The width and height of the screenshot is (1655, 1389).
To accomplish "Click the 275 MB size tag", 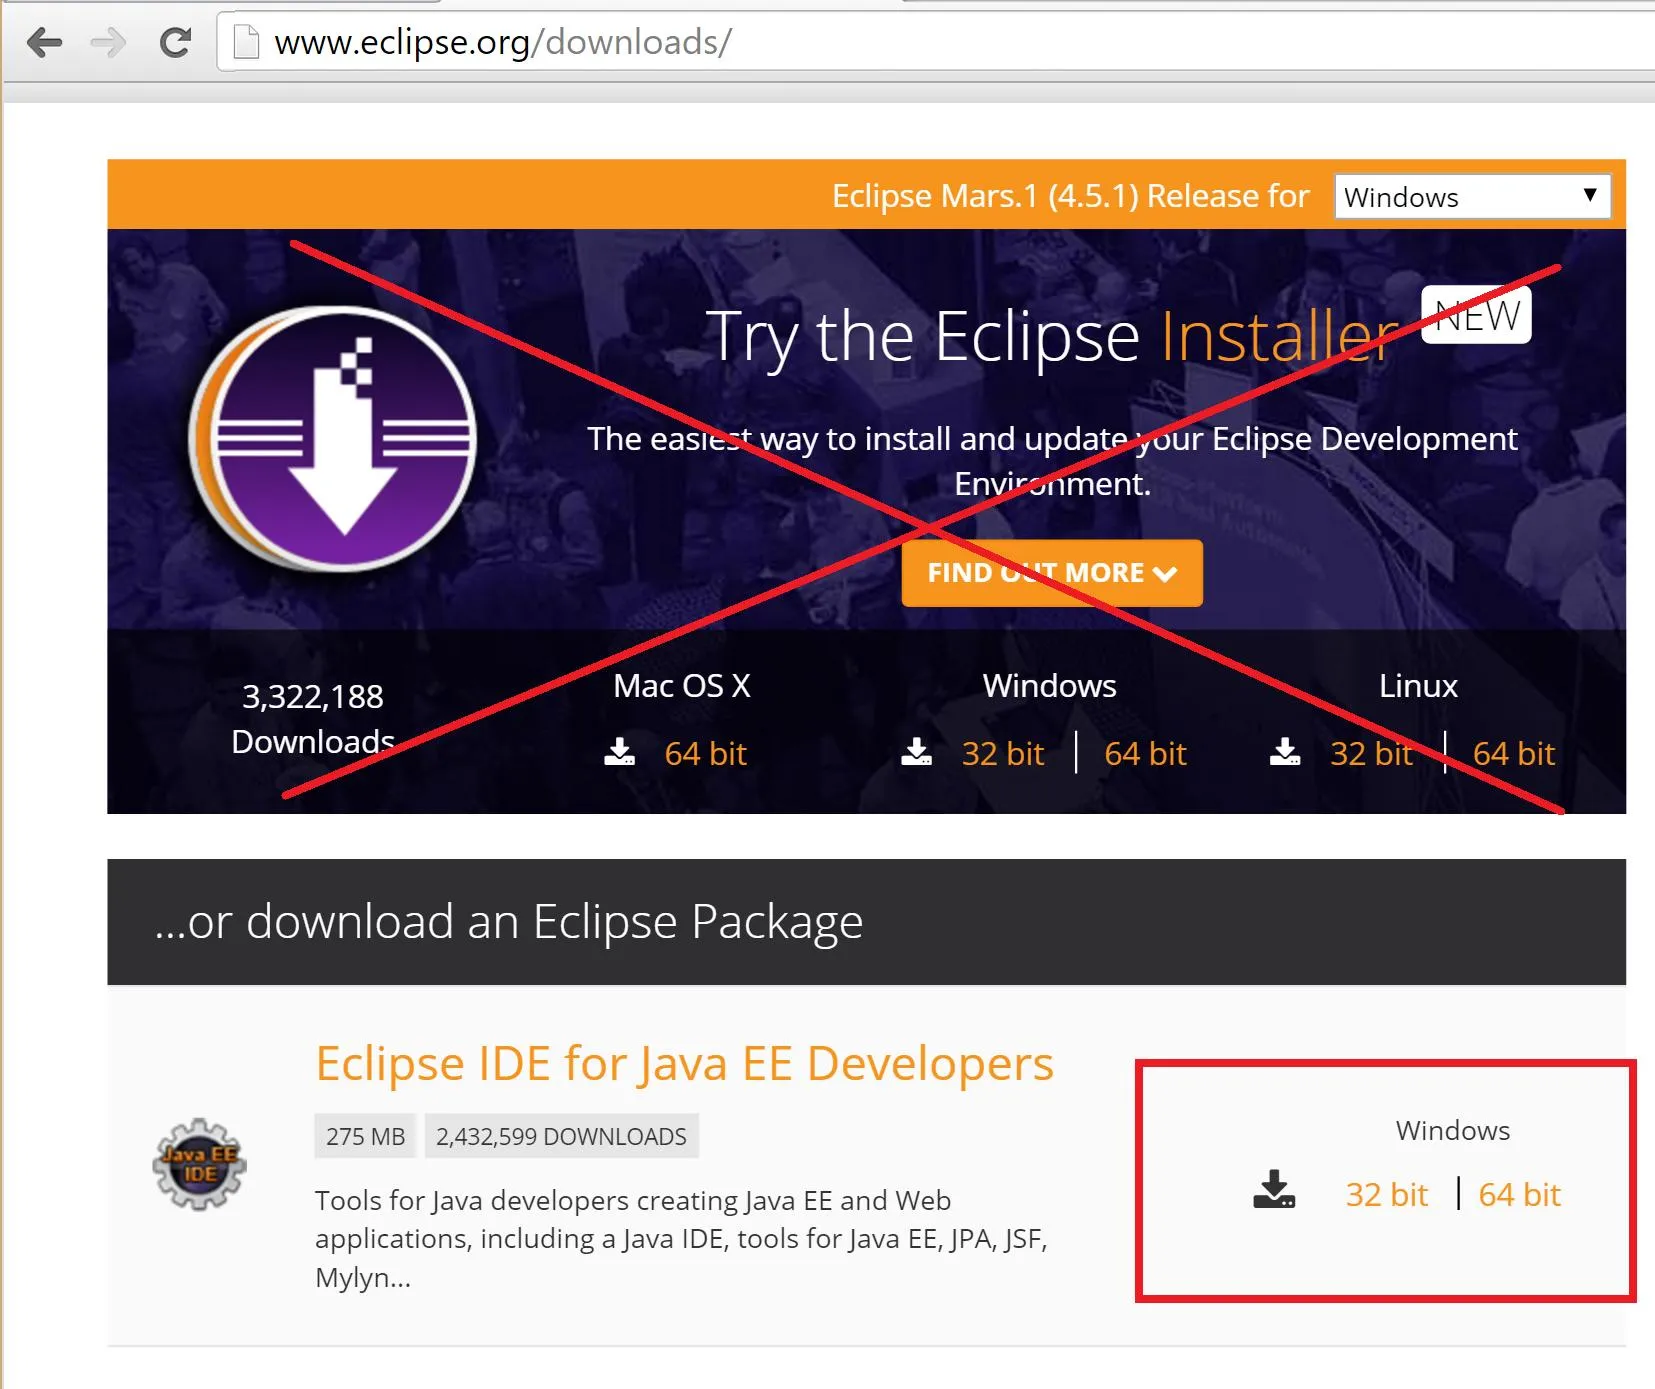I will 365,1136.
